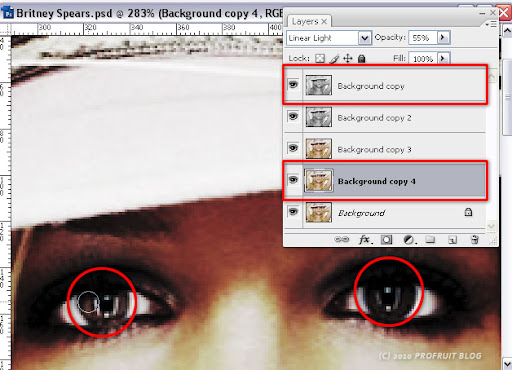Lock image pixels with brush icon
This screenshot has height=370, width=512.
click(x=334, y=59)
